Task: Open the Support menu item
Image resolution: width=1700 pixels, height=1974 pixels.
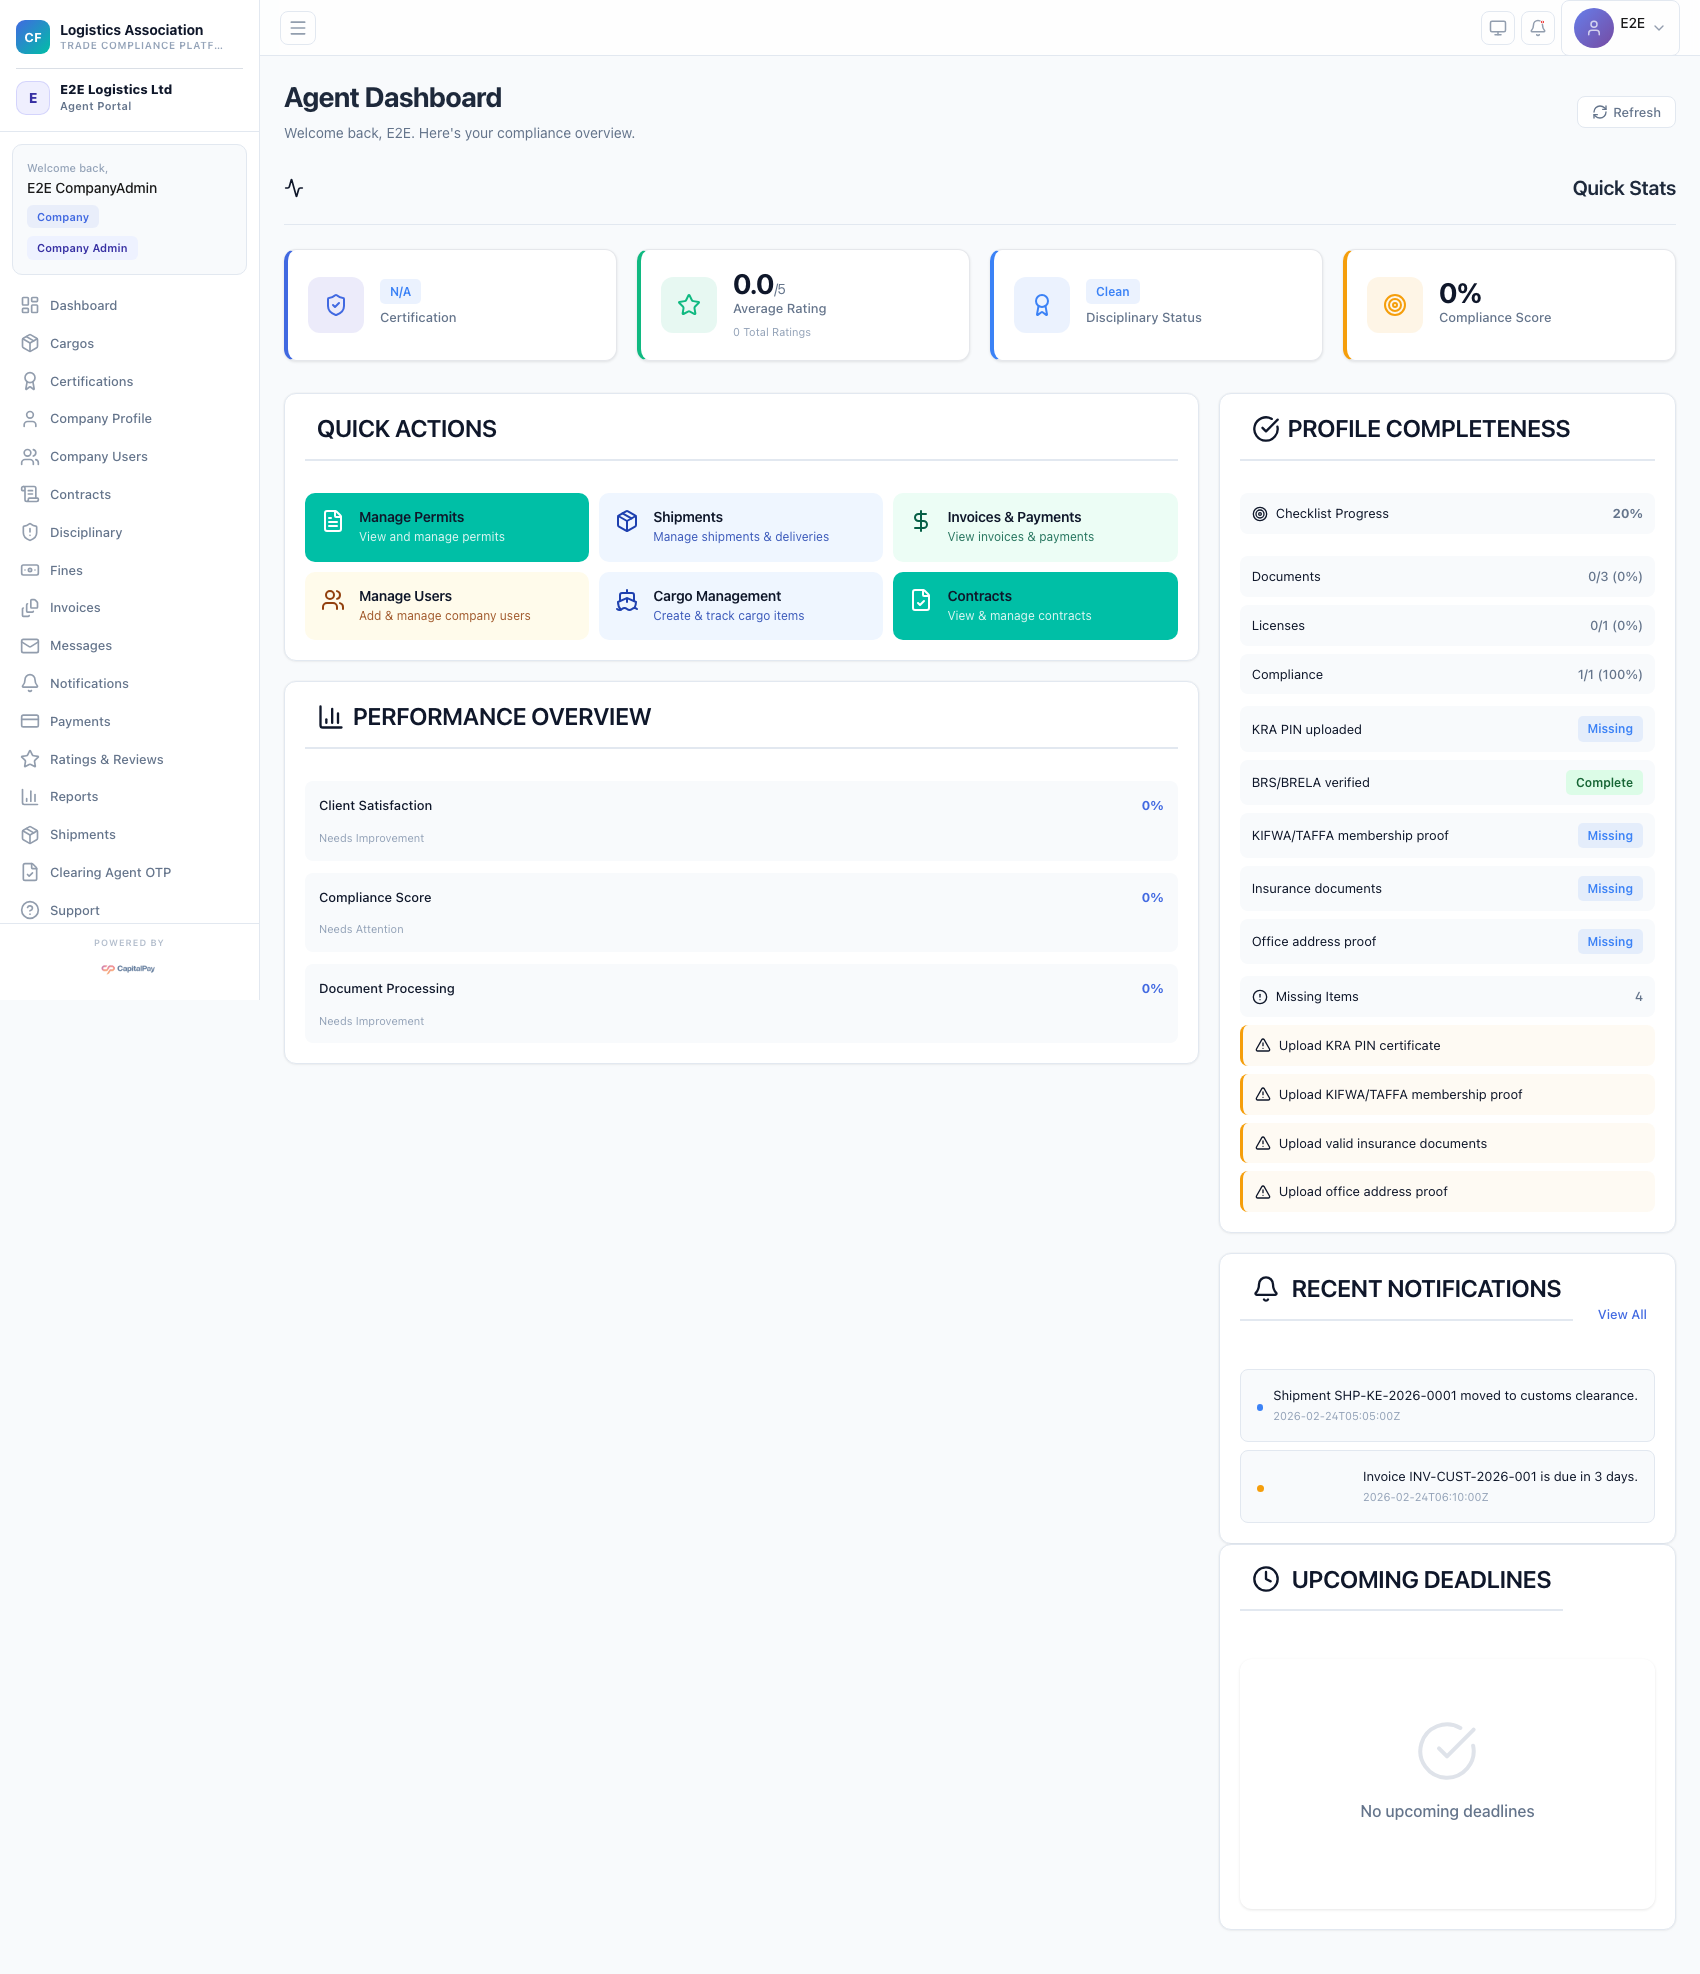Action: (74, 910)
